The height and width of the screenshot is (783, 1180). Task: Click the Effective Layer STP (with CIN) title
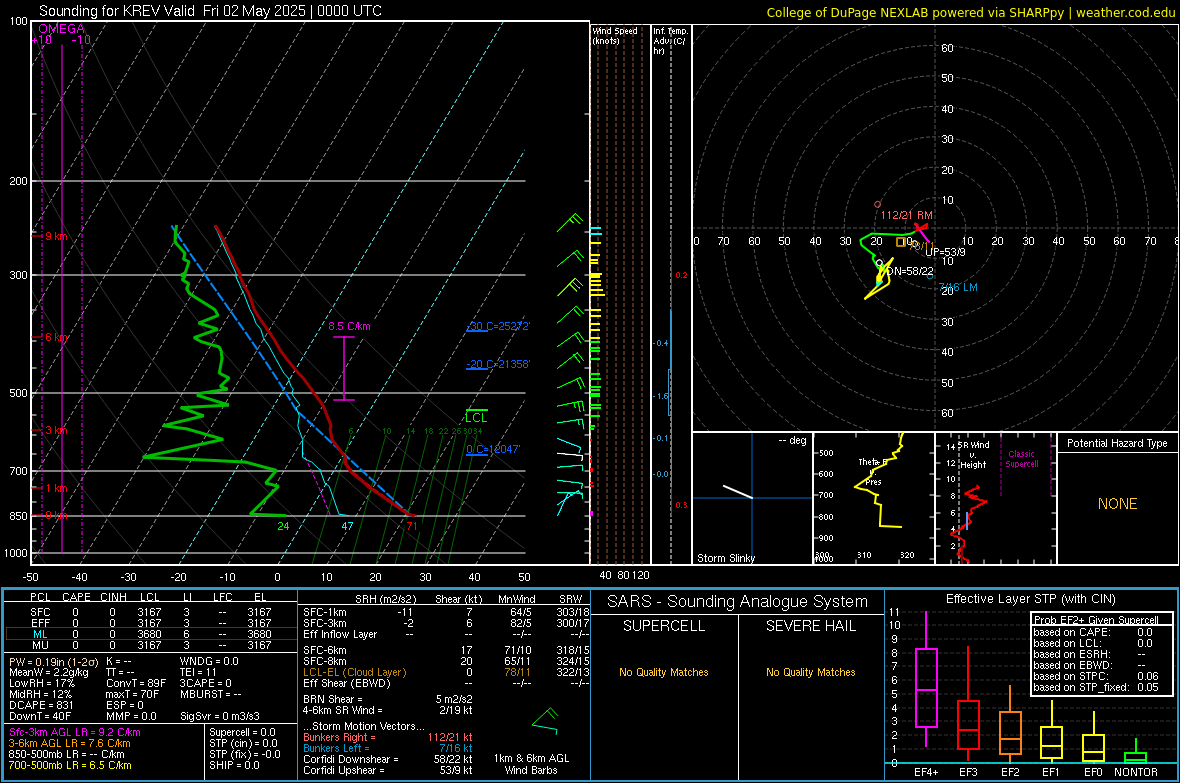tap(1030, 599)
